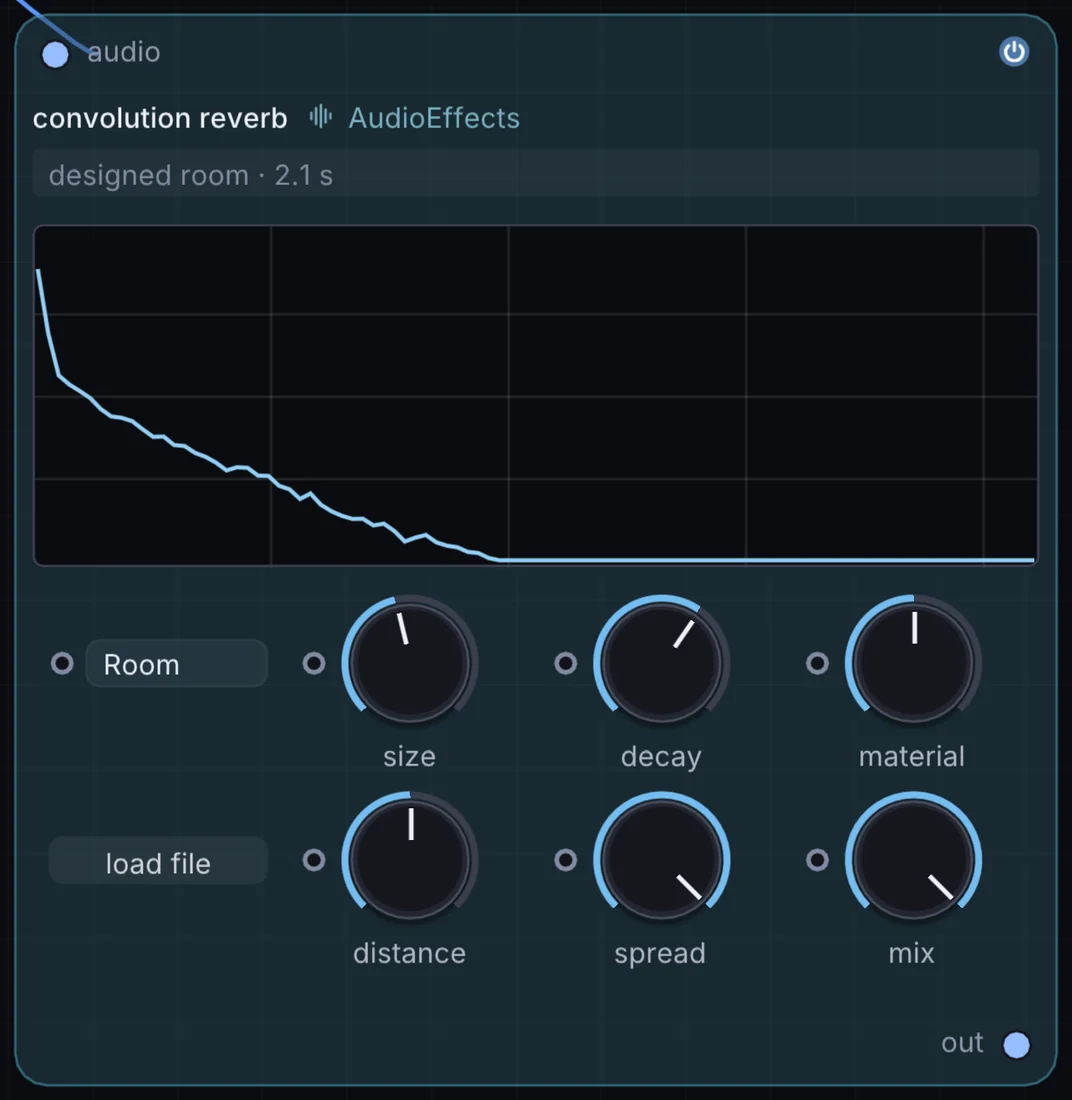
Task: Click the modulation port beside material knob
Action: 817,664
